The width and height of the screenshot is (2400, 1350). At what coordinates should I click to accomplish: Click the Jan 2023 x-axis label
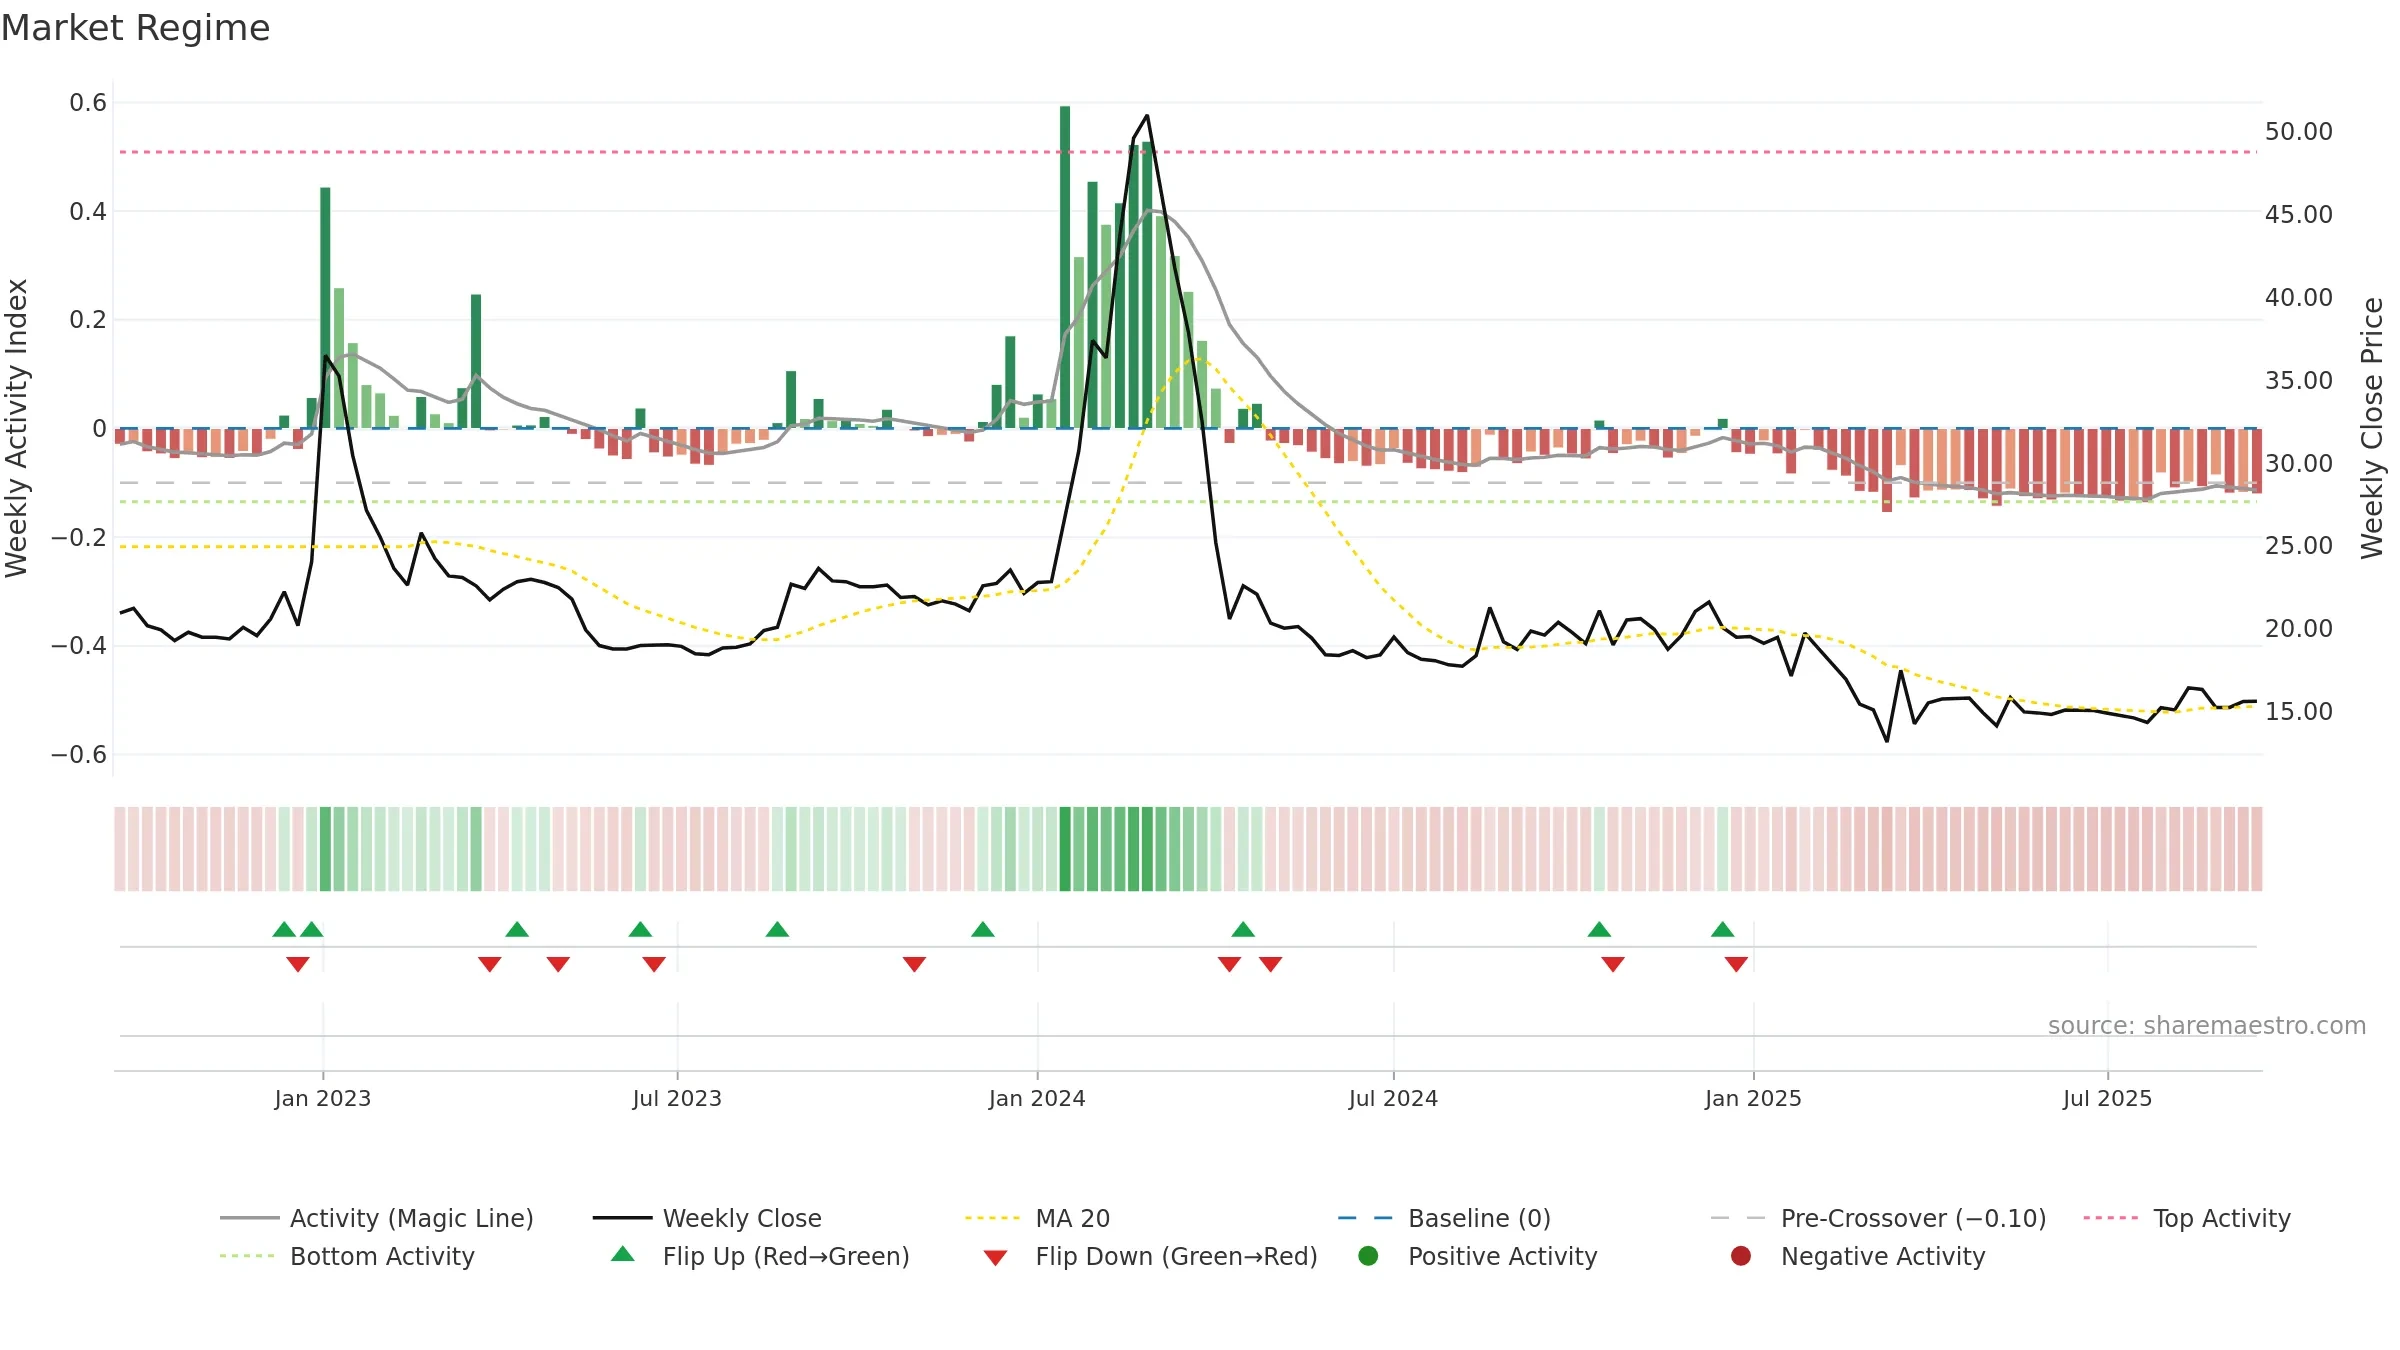(x=323, y=1098)
